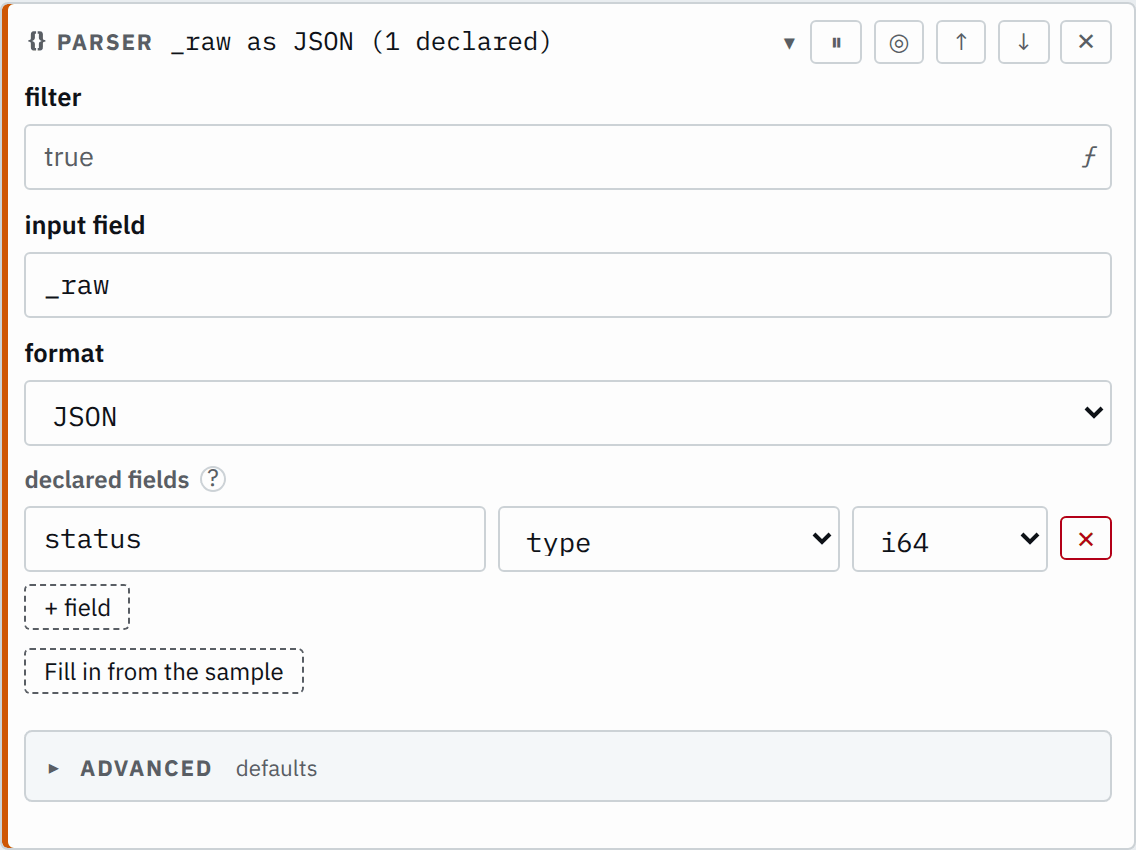
Task: Edit the status field name
Action: click(x=254, y=539)
